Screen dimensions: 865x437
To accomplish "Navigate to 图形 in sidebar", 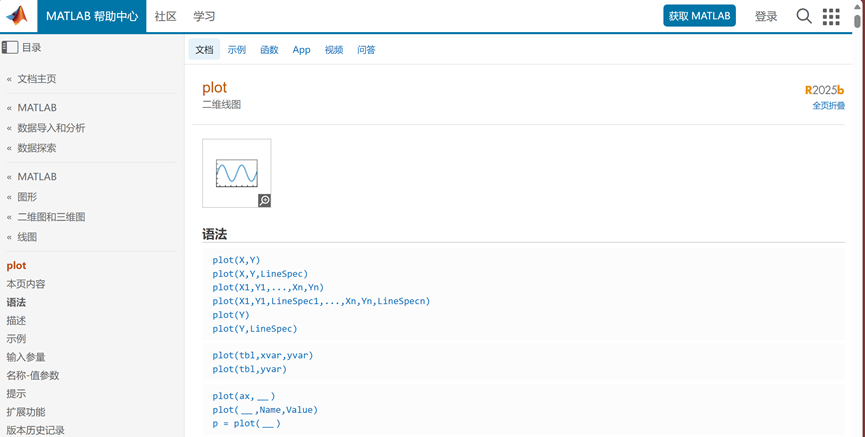I will click(x=28, y=197).
